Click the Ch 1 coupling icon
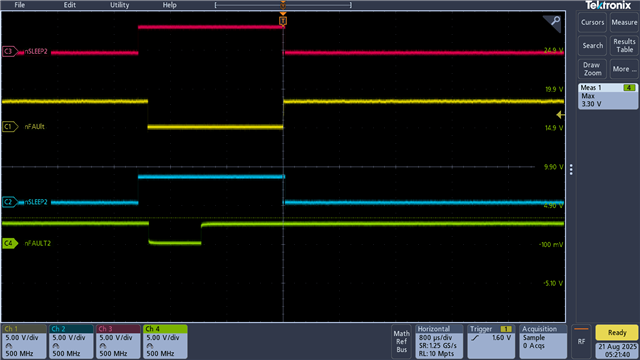 [x=9, y=346]
